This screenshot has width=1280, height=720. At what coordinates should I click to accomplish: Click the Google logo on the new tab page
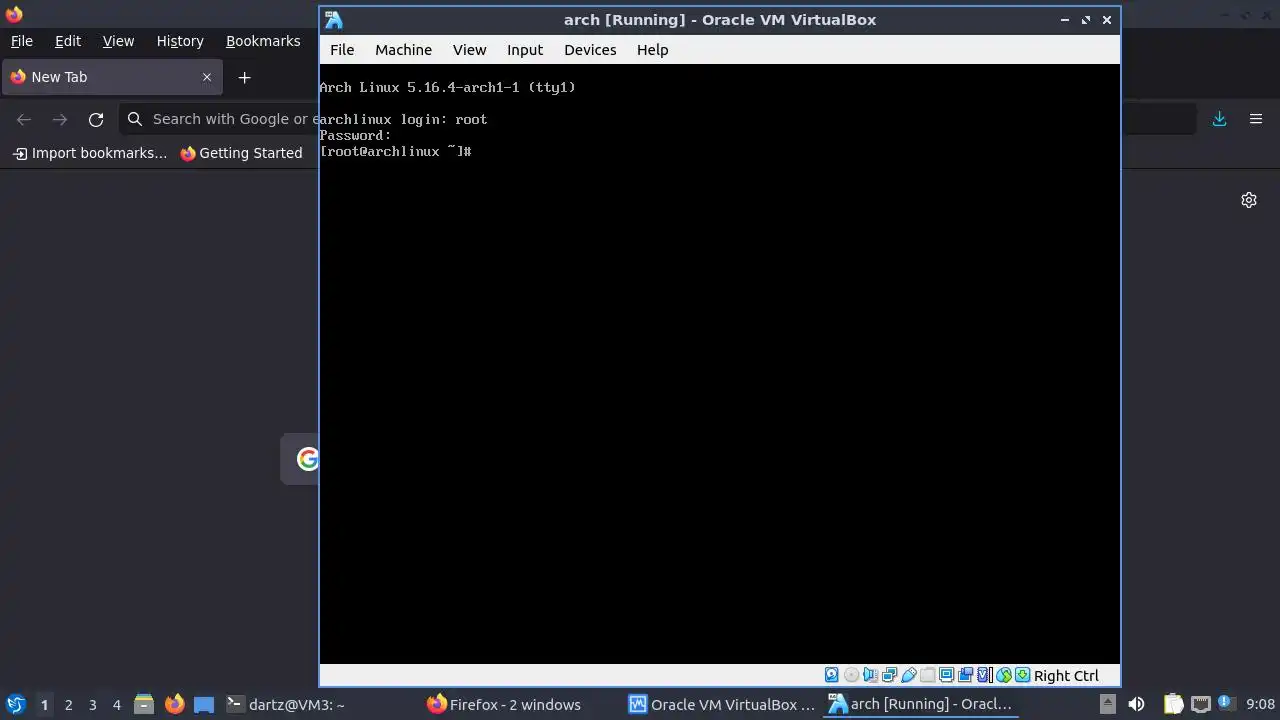coord(307,459)
